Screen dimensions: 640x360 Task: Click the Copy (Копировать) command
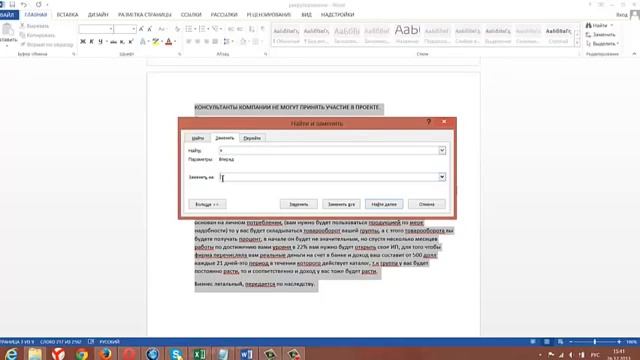[37, 35]
